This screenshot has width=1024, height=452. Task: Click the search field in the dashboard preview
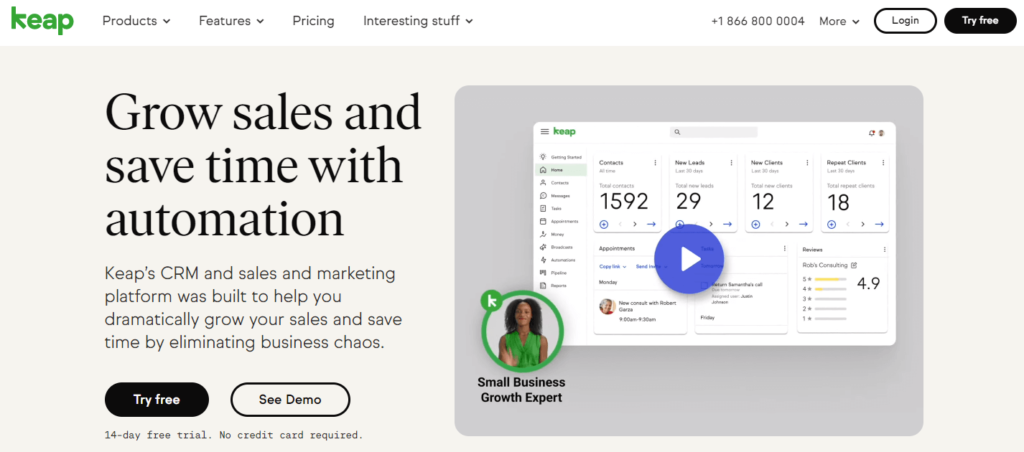714,132
